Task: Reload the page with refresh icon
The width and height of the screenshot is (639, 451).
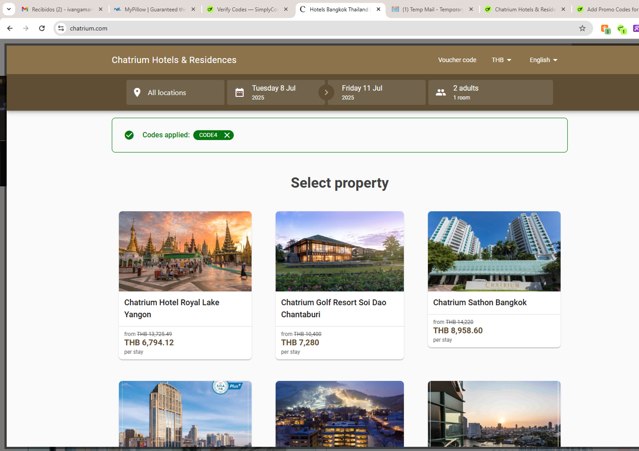Action: [42, 28]
